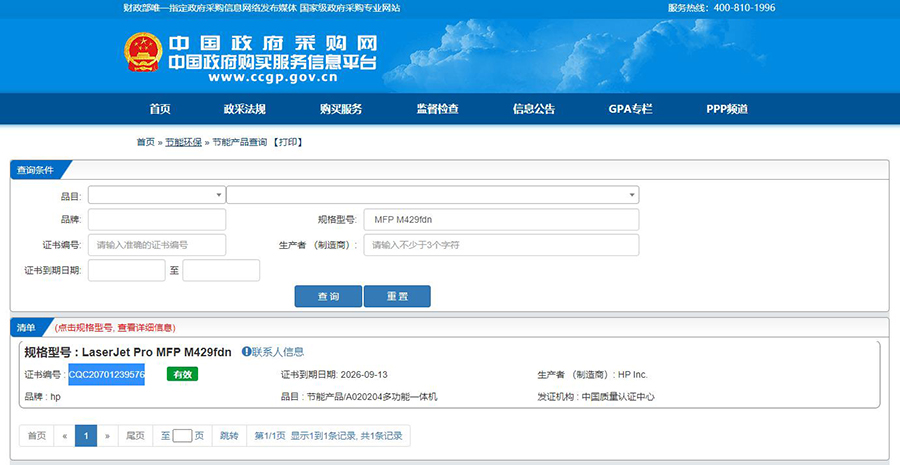Screen dimensions: 900x465
Task: Go to next page with » arrow
Action: 107,436
